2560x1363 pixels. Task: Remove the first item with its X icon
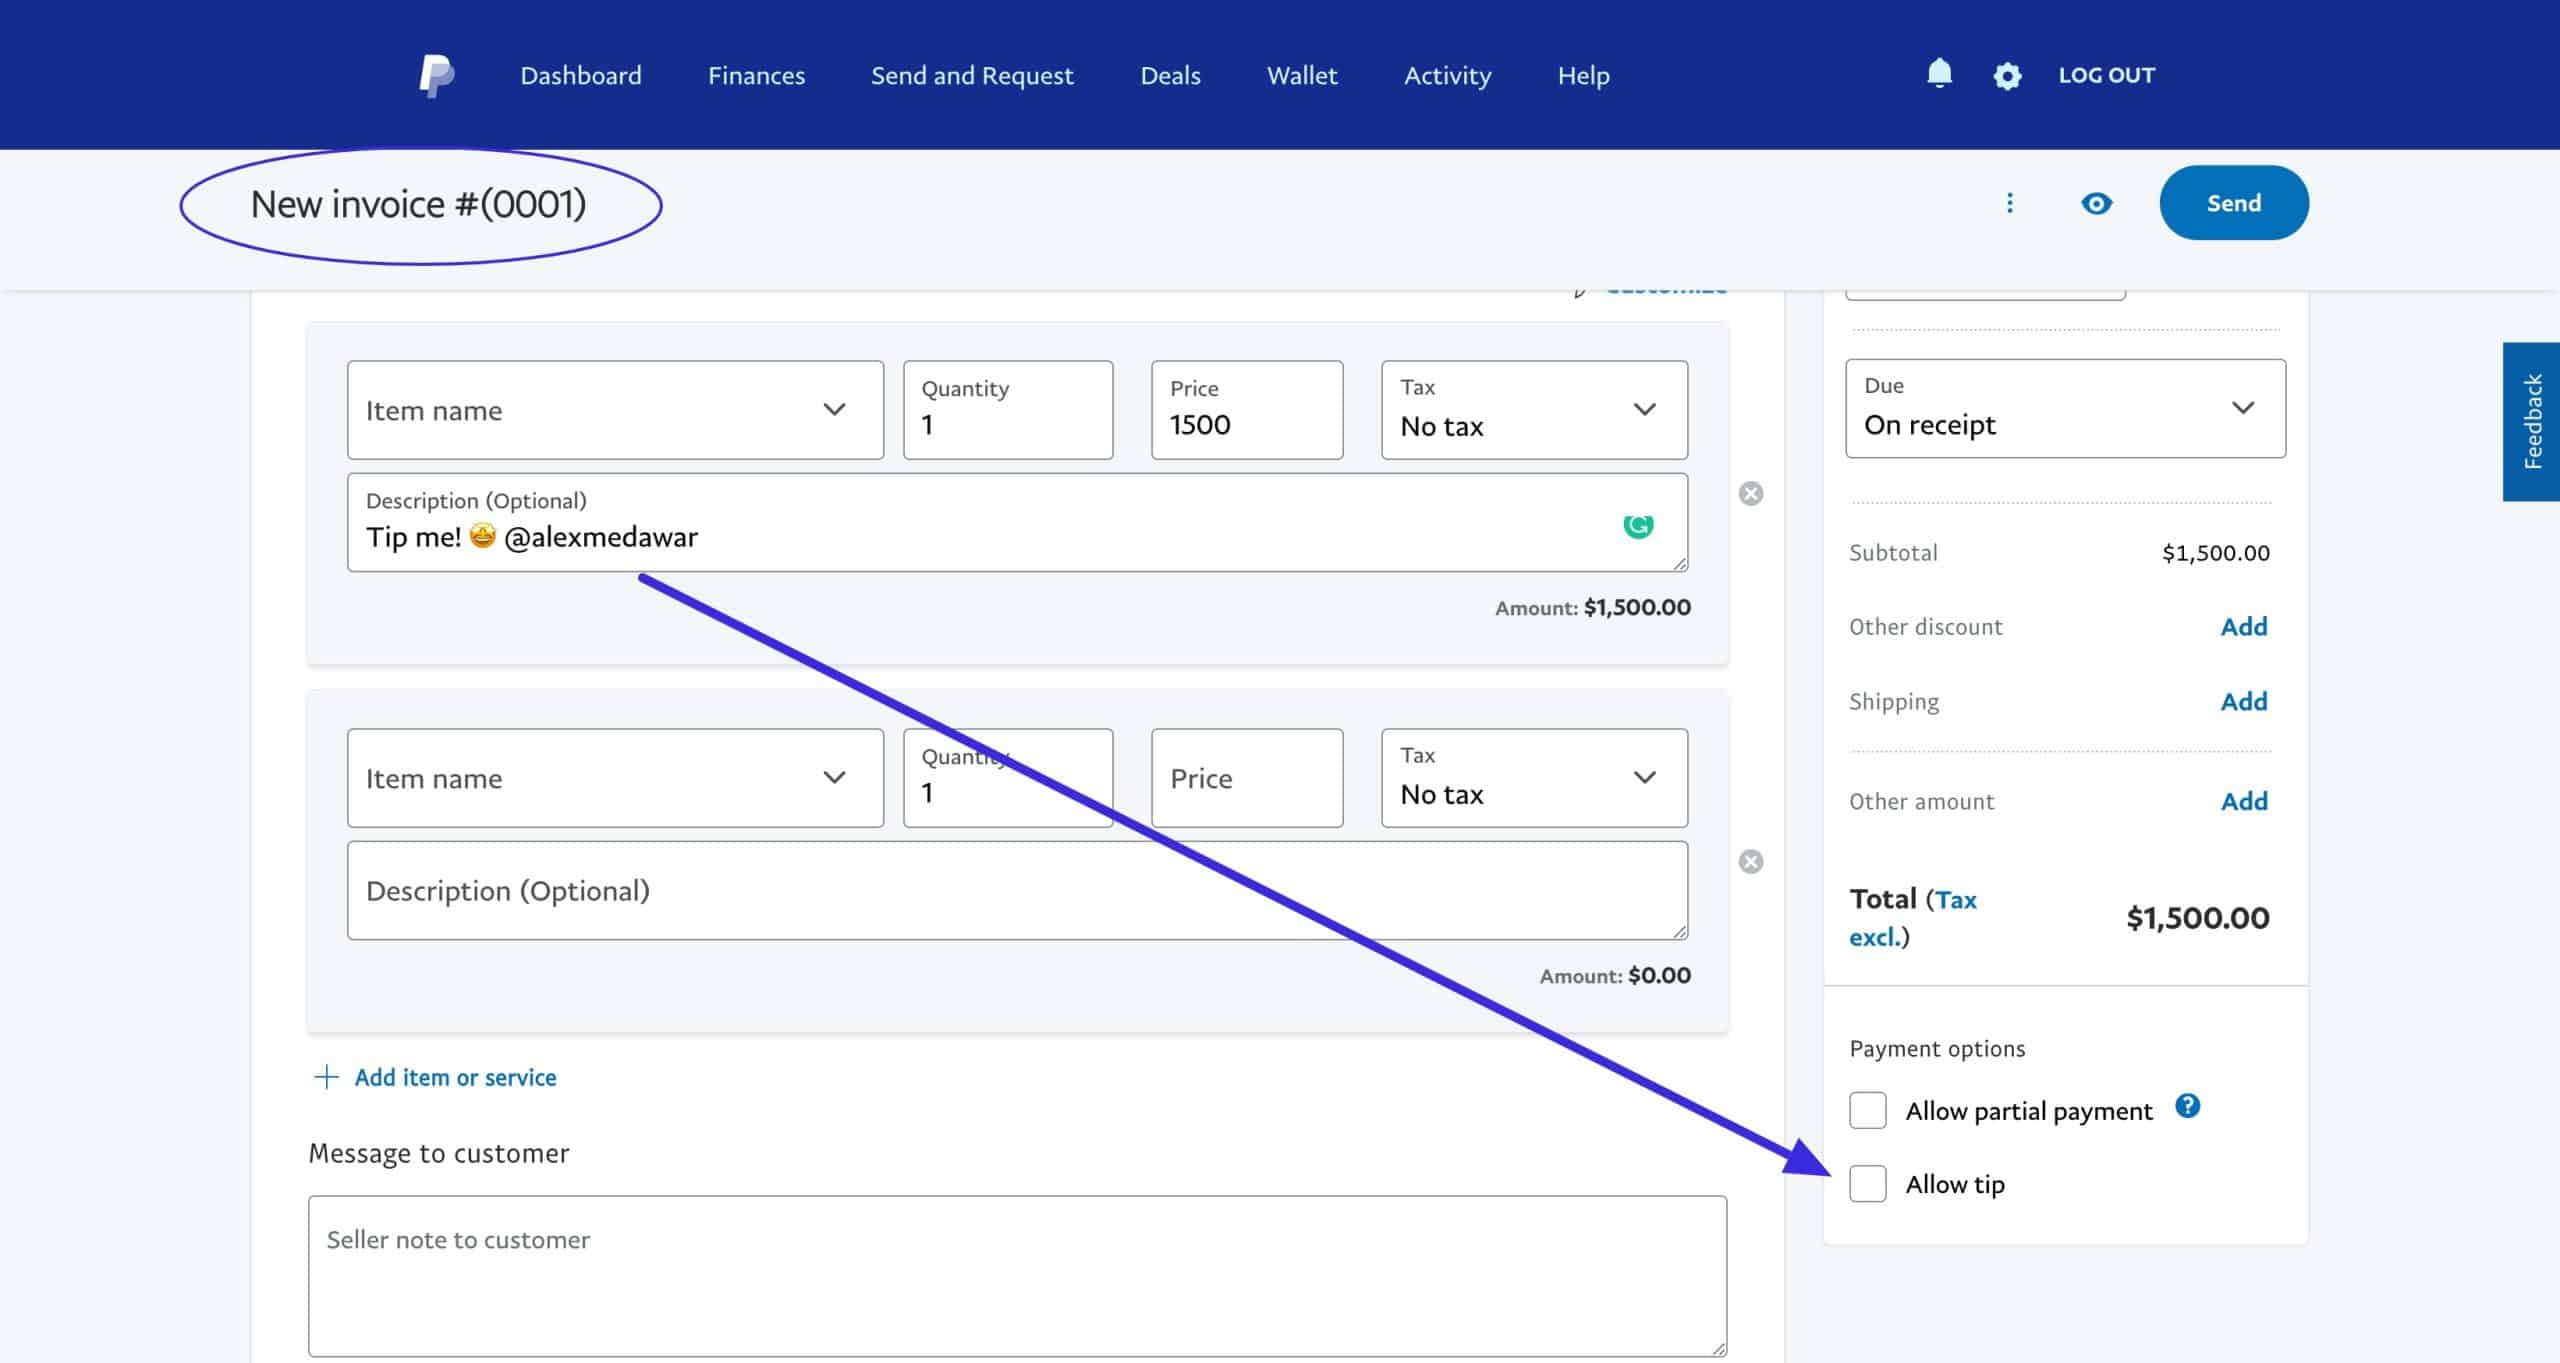click(1750, 493)
